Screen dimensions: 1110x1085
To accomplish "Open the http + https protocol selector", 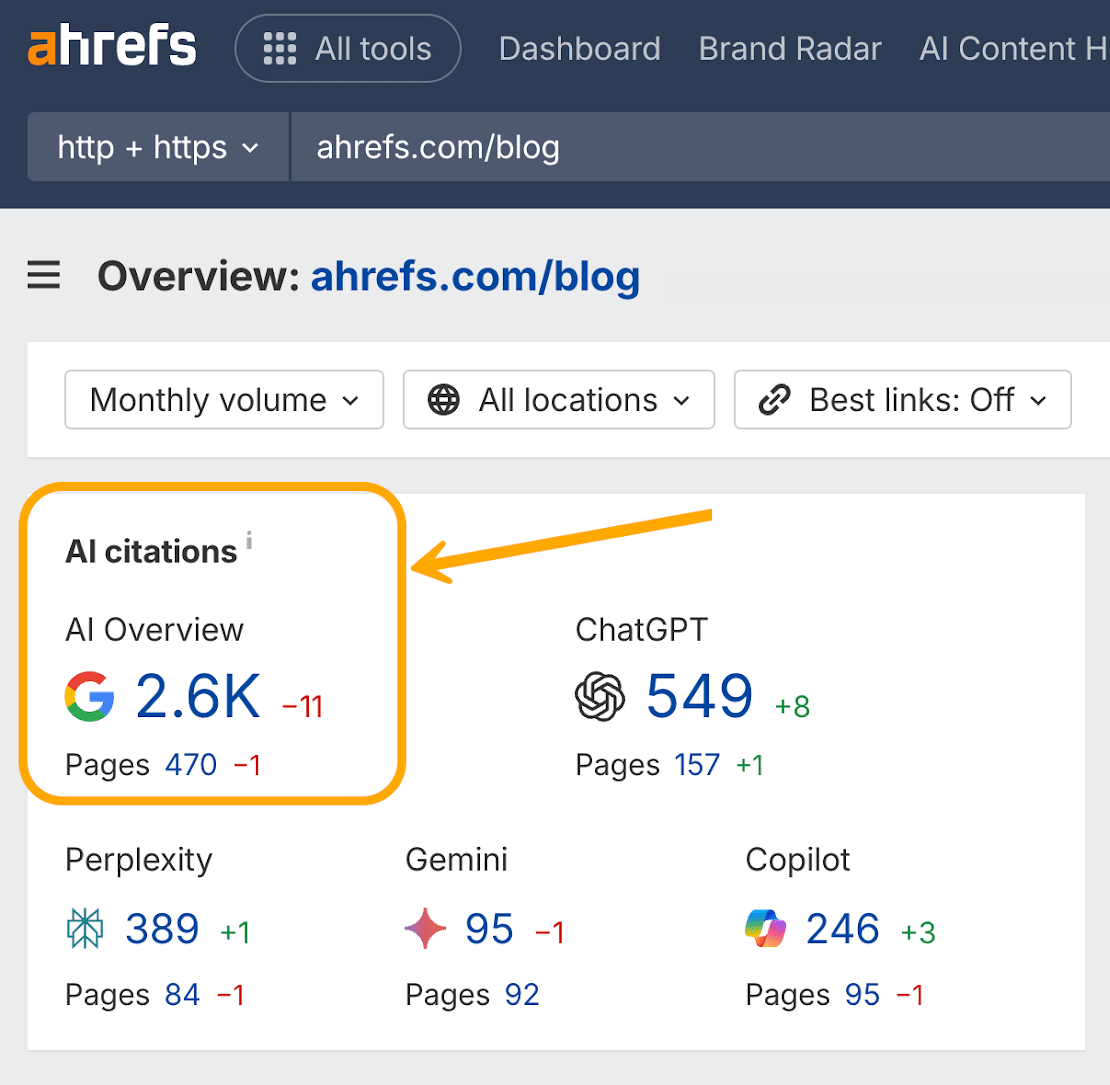I will point(156,146).
